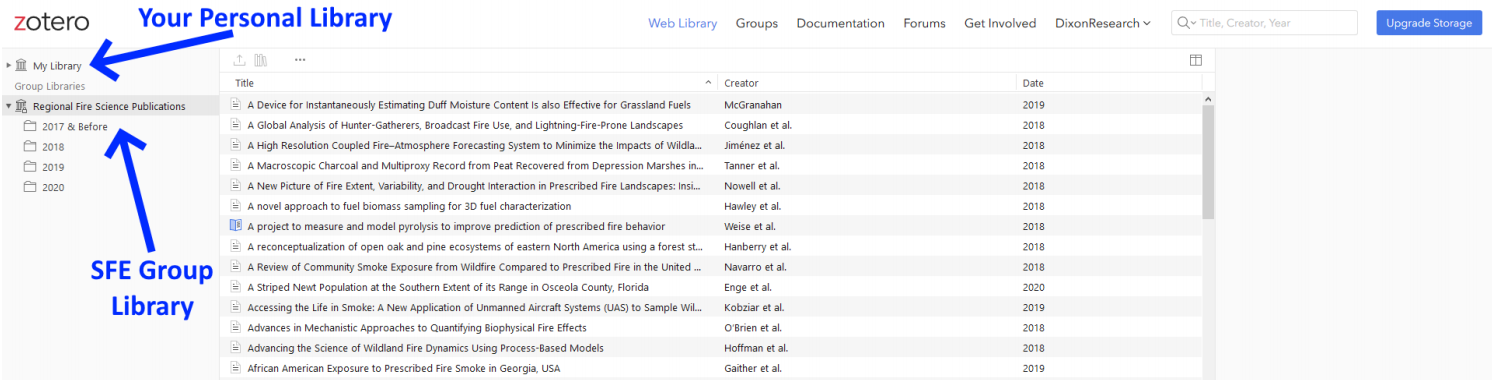Click document icon beside 'A reconceptualization of open oak'

[236, 246]
